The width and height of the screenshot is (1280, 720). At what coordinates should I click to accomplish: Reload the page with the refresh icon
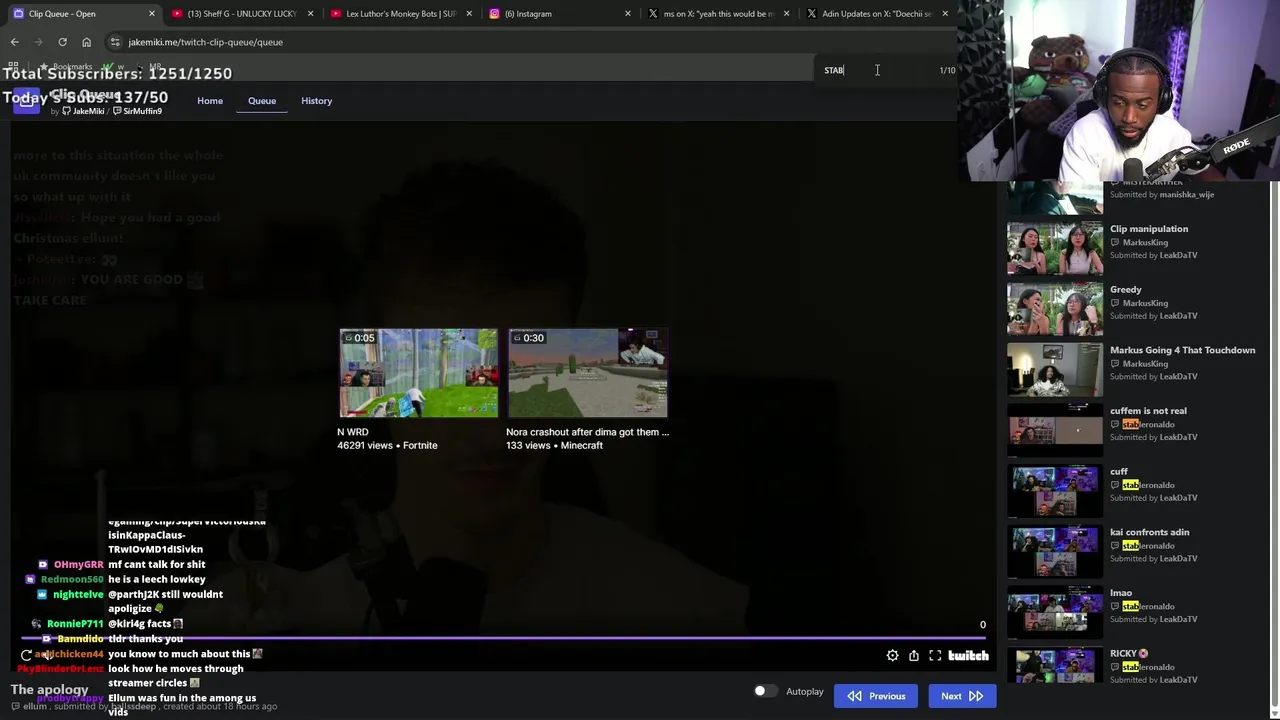[62, 42]
